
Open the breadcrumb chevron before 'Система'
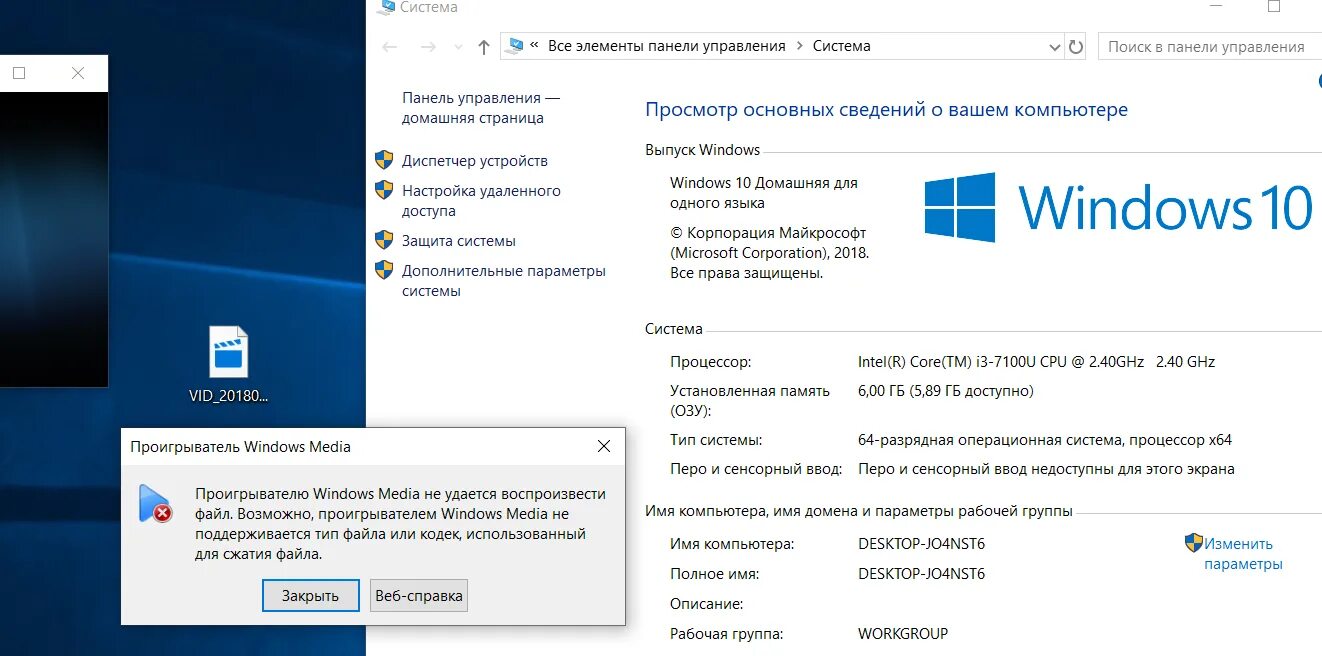tap(799, 46)
